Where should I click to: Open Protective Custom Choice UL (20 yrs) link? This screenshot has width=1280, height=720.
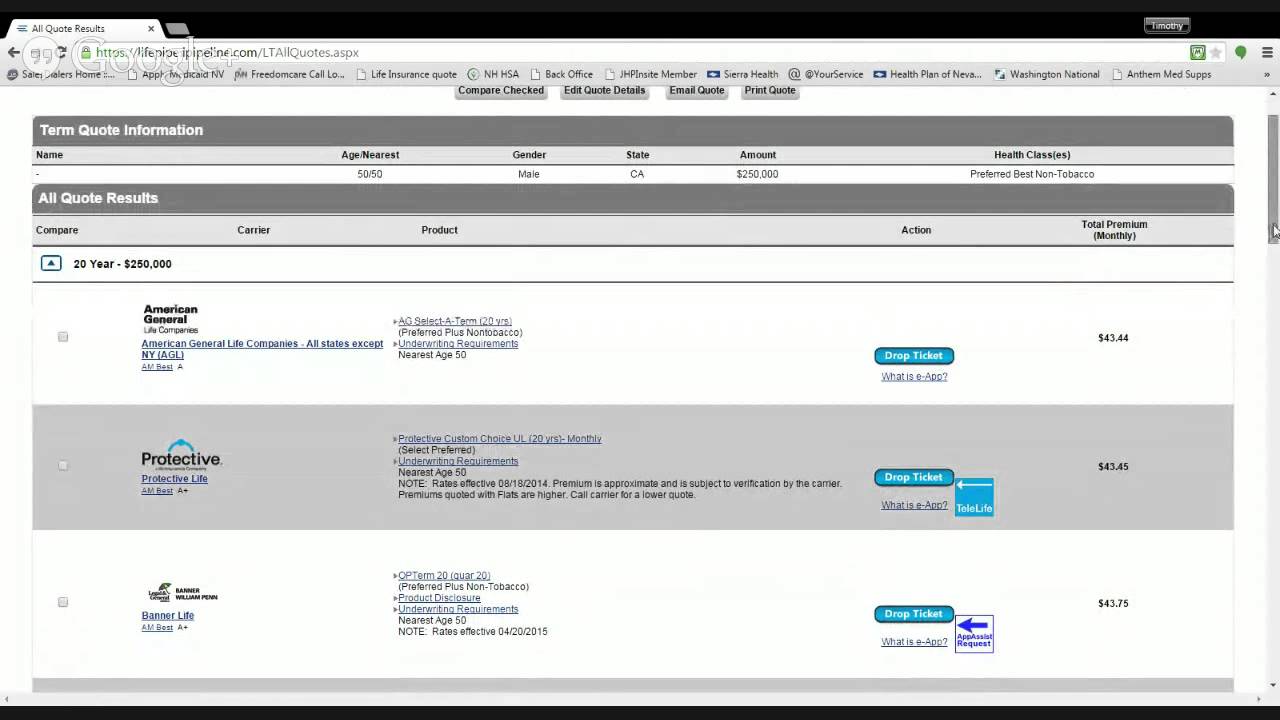(x=500, y=439)
